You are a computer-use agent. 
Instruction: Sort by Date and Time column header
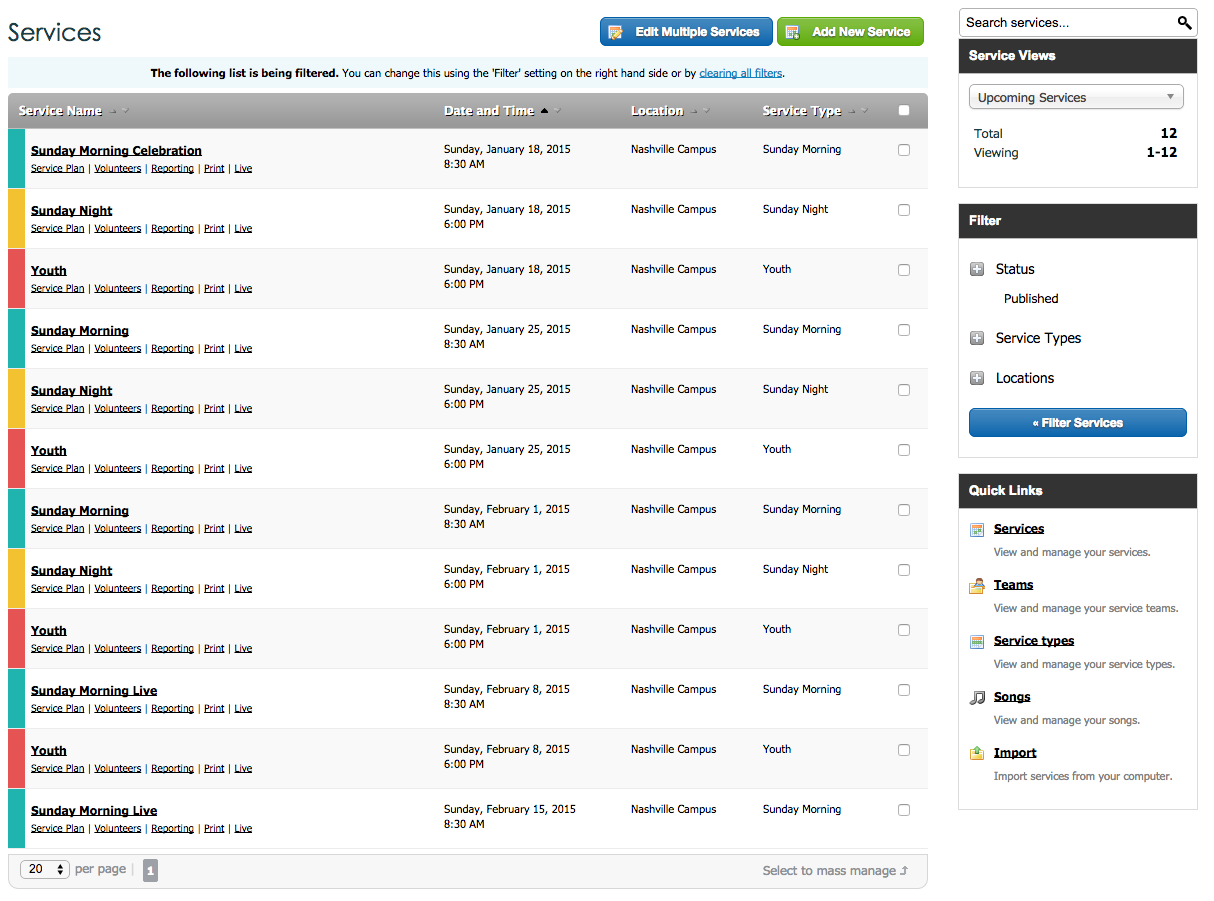click(x=489, y=111)
